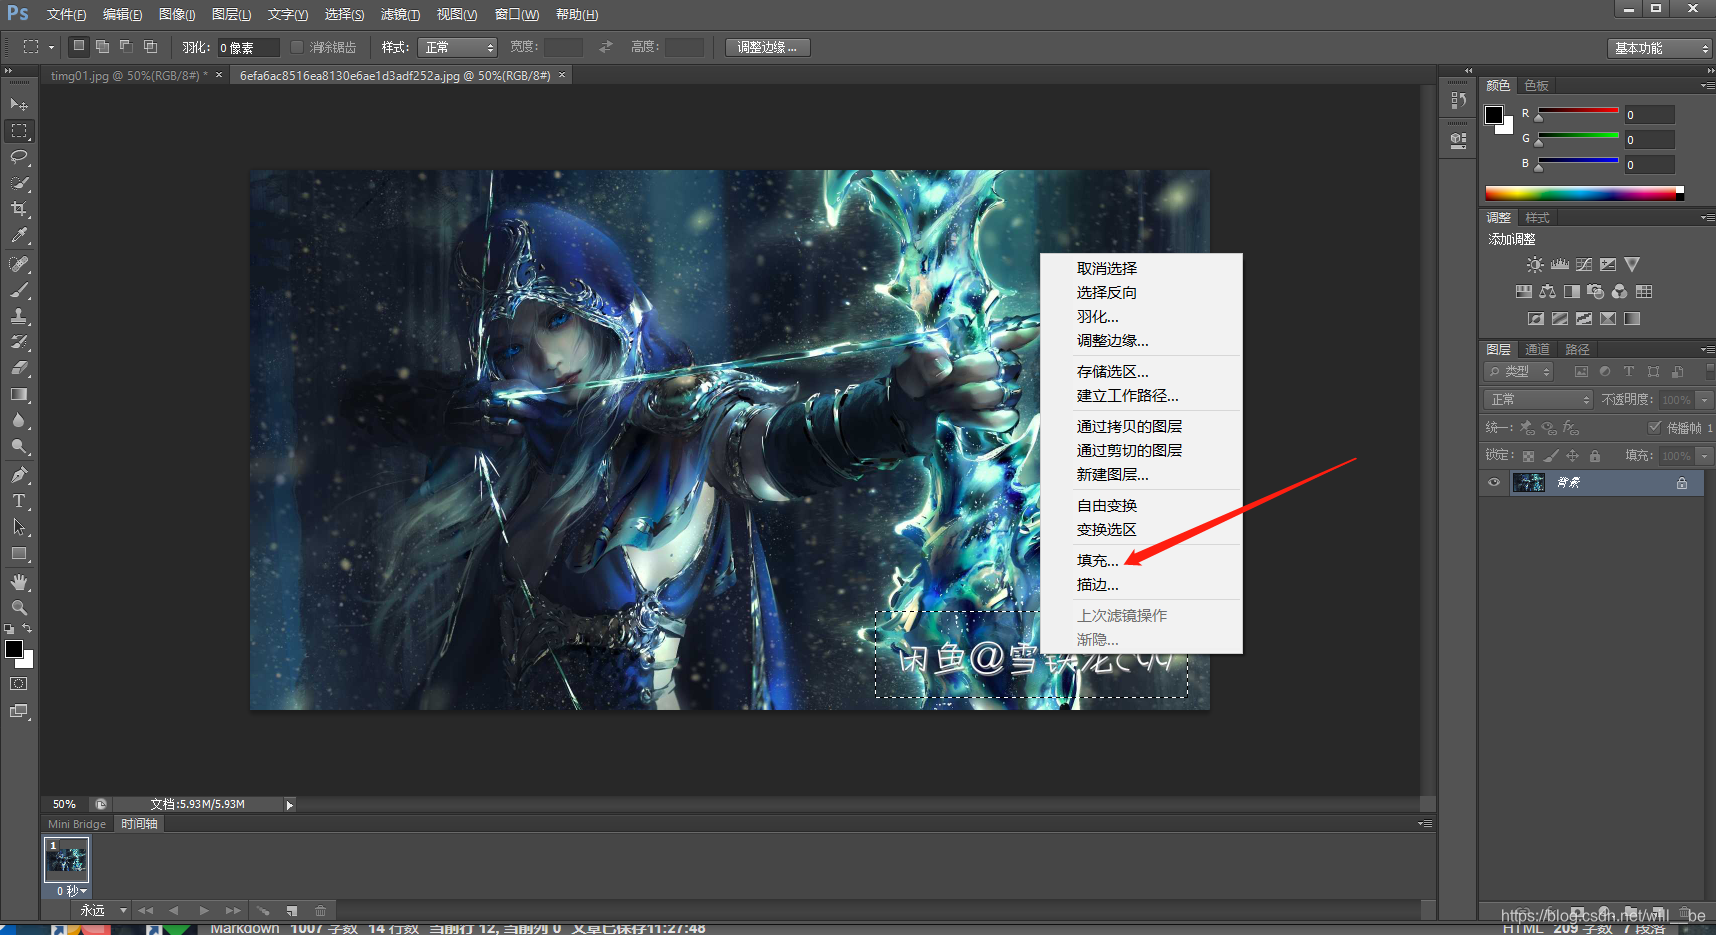Image resolution: width=1716 pixels, height=935 pixels.
Task: Open the layer blend mode 正常 dropdown
Action: point(1538,400)
